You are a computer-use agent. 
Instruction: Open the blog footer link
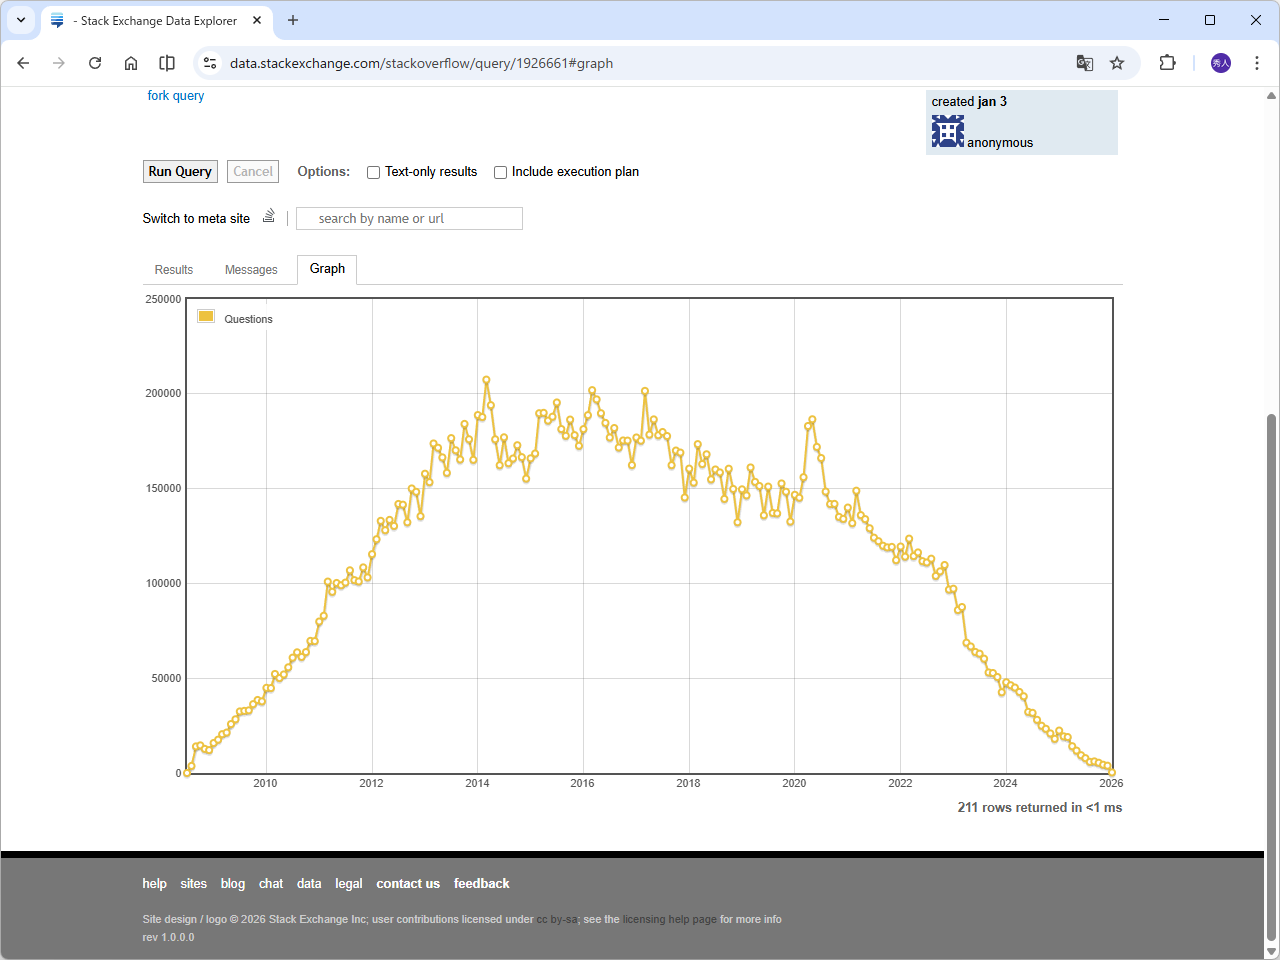pyautogui.click(x=233, y=884)
